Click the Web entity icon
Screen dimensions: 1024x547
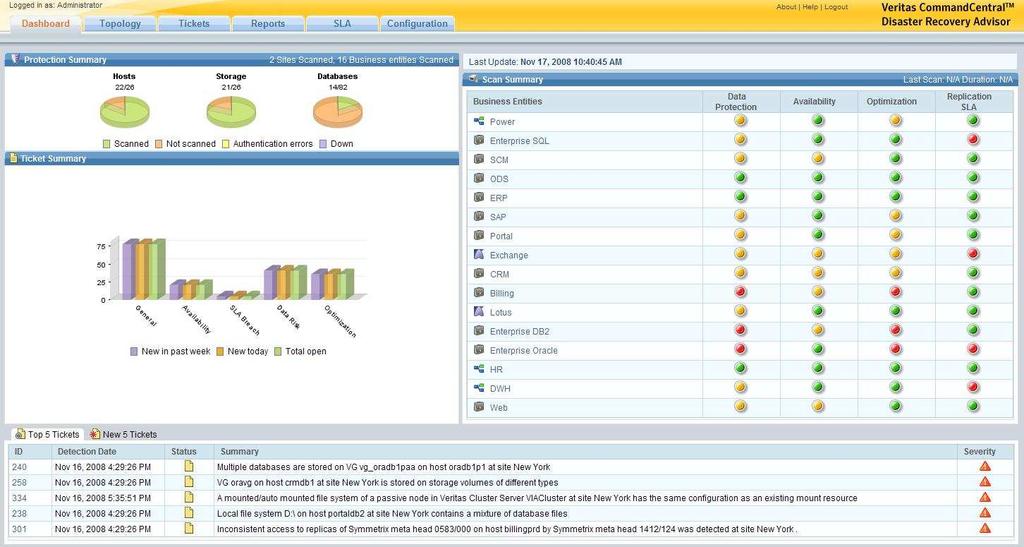(479, 407)
